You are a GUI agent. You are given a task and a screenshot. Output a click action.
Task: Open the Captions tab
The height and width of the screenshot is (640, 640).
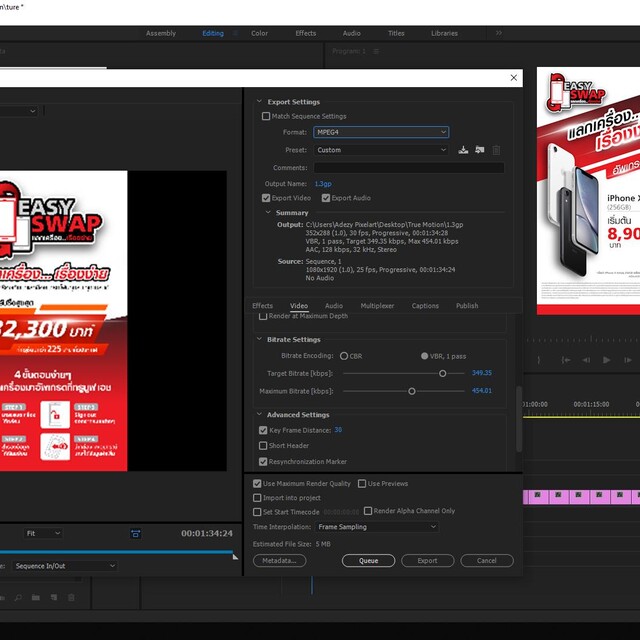[425, 306]
